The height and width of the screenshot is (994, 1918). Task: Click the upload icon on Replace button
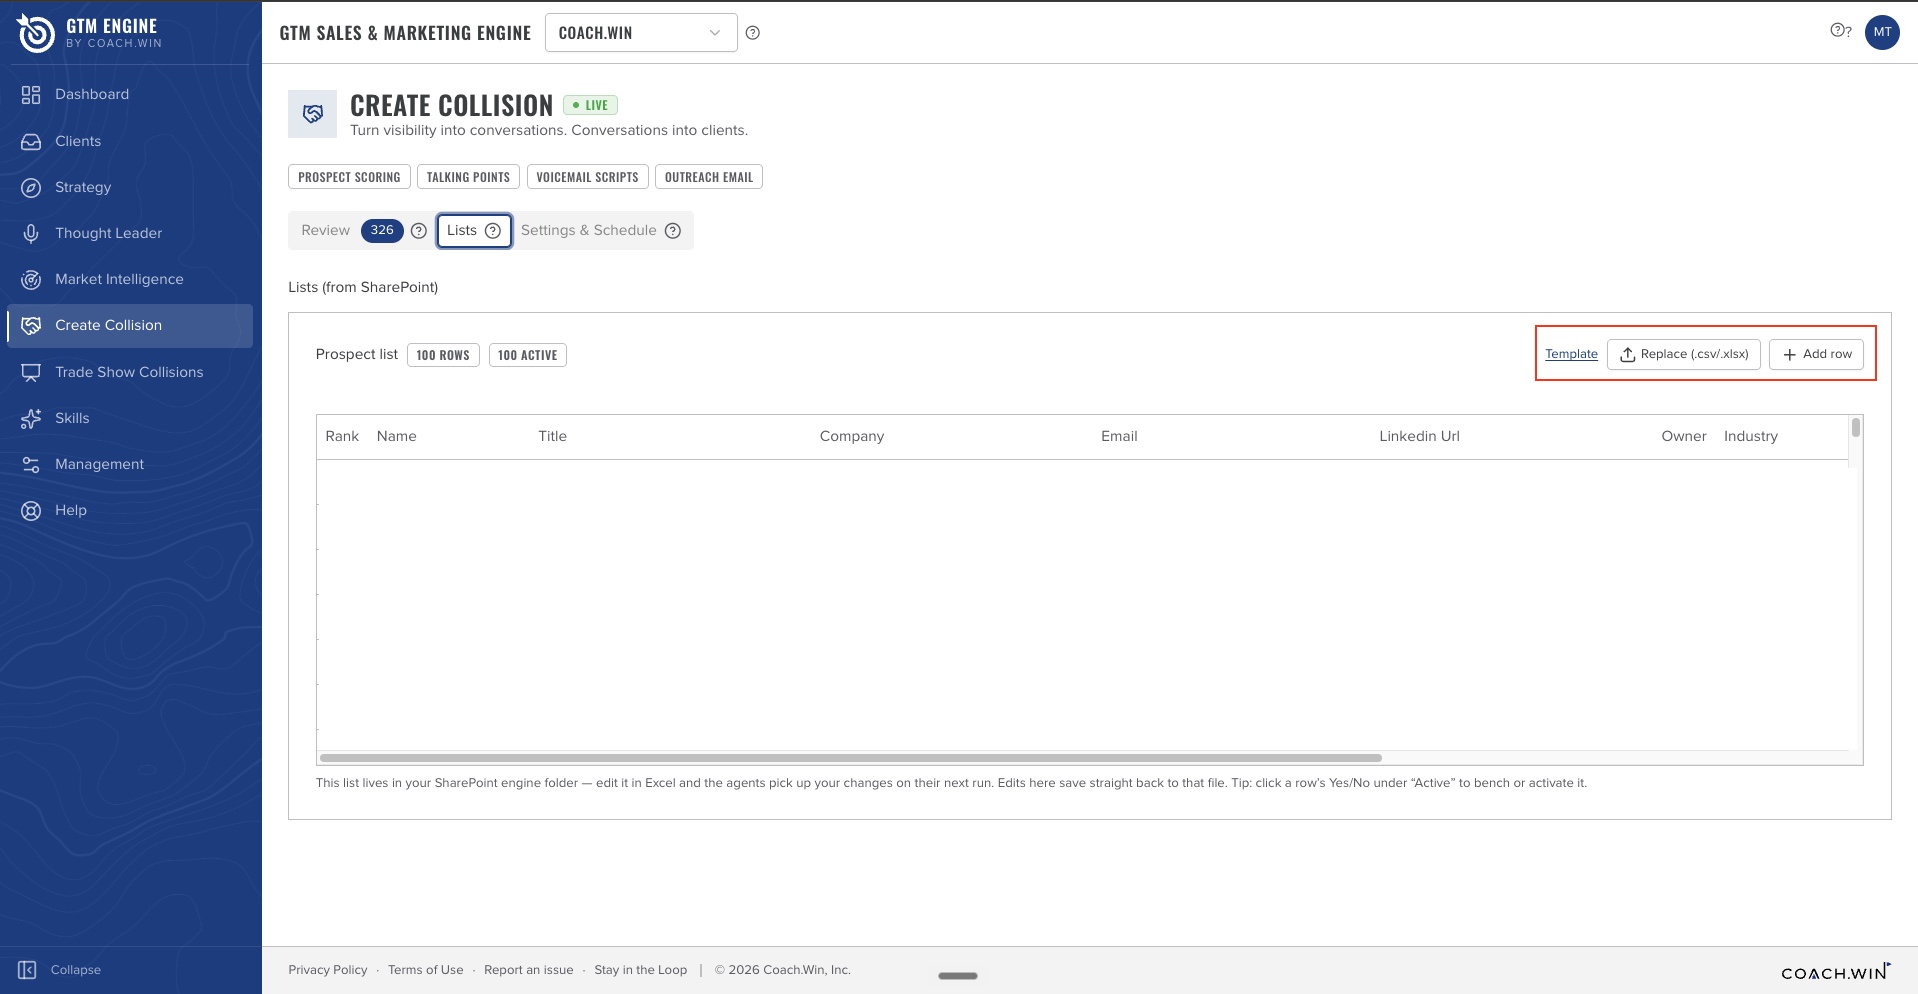point(1628,355)
